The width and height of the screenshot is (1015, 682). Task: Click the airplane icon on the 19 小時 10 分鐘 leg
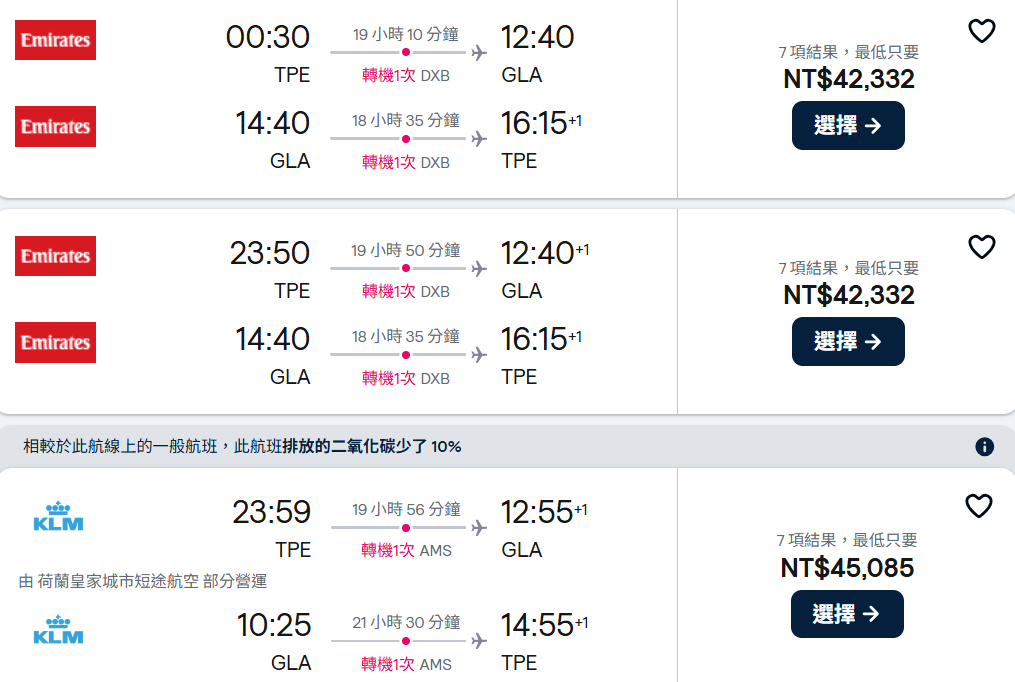click(x=479, y=52)
